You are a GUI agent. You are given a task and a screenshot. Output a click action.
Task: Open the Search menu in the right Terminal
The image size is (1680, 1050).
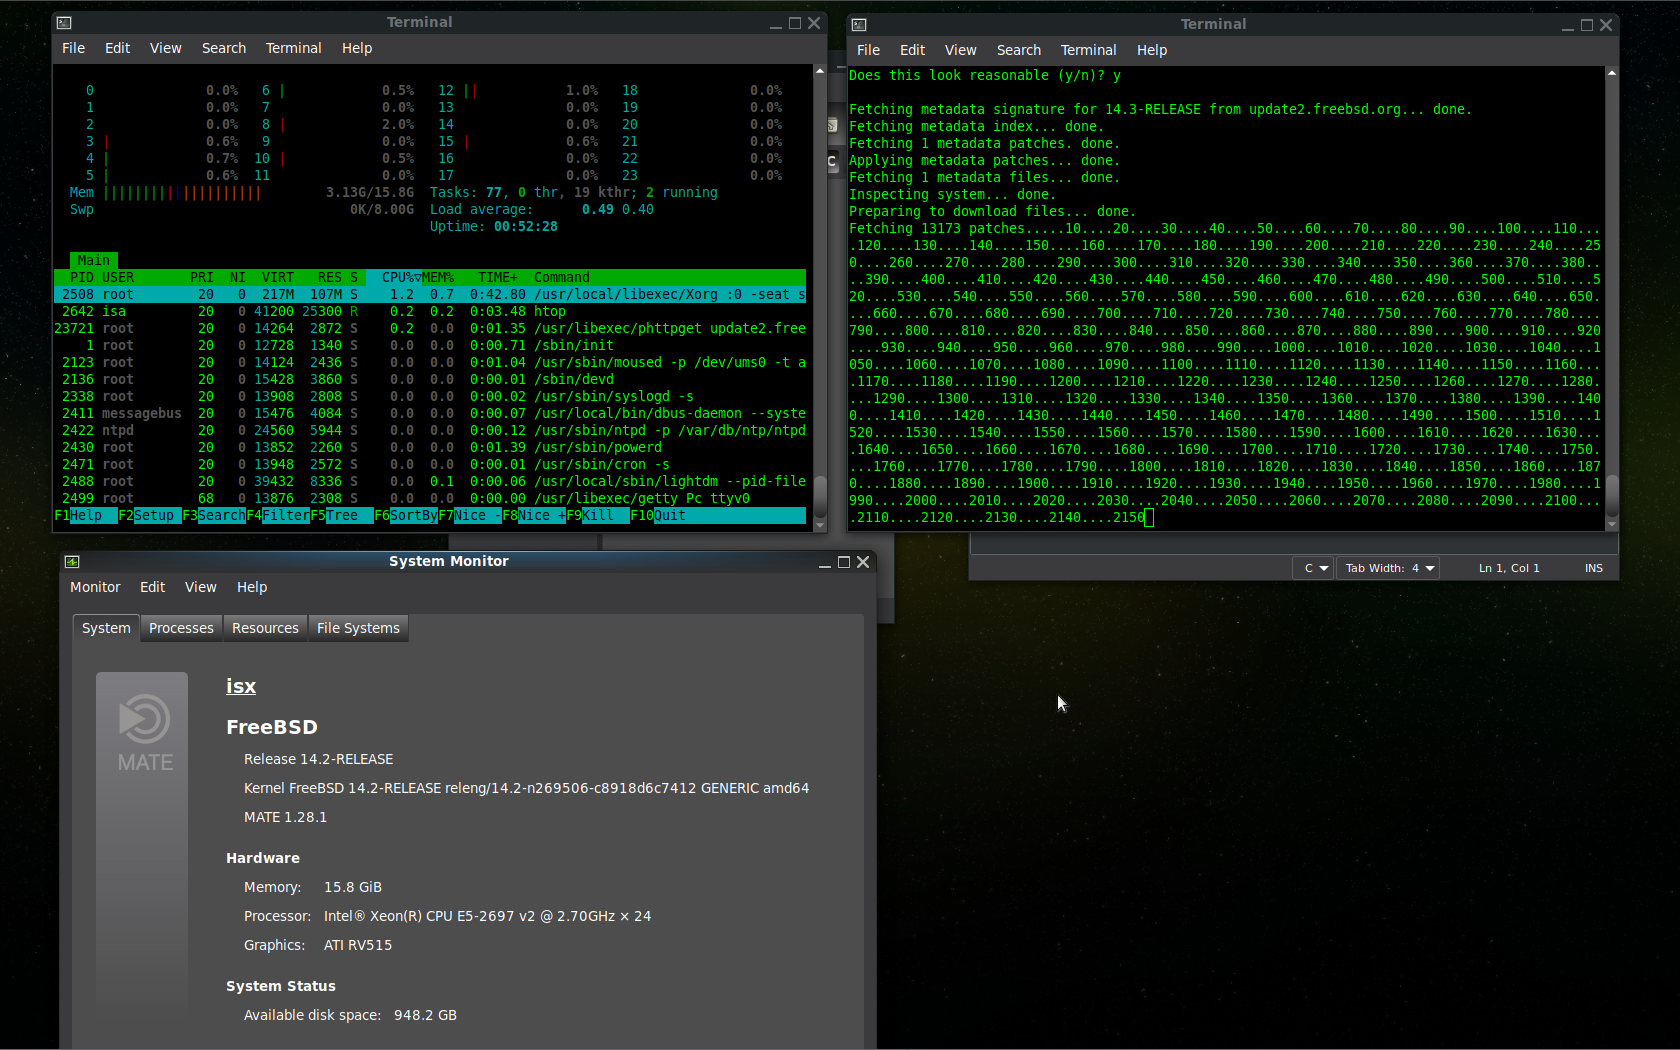[x=1018, y=49]
